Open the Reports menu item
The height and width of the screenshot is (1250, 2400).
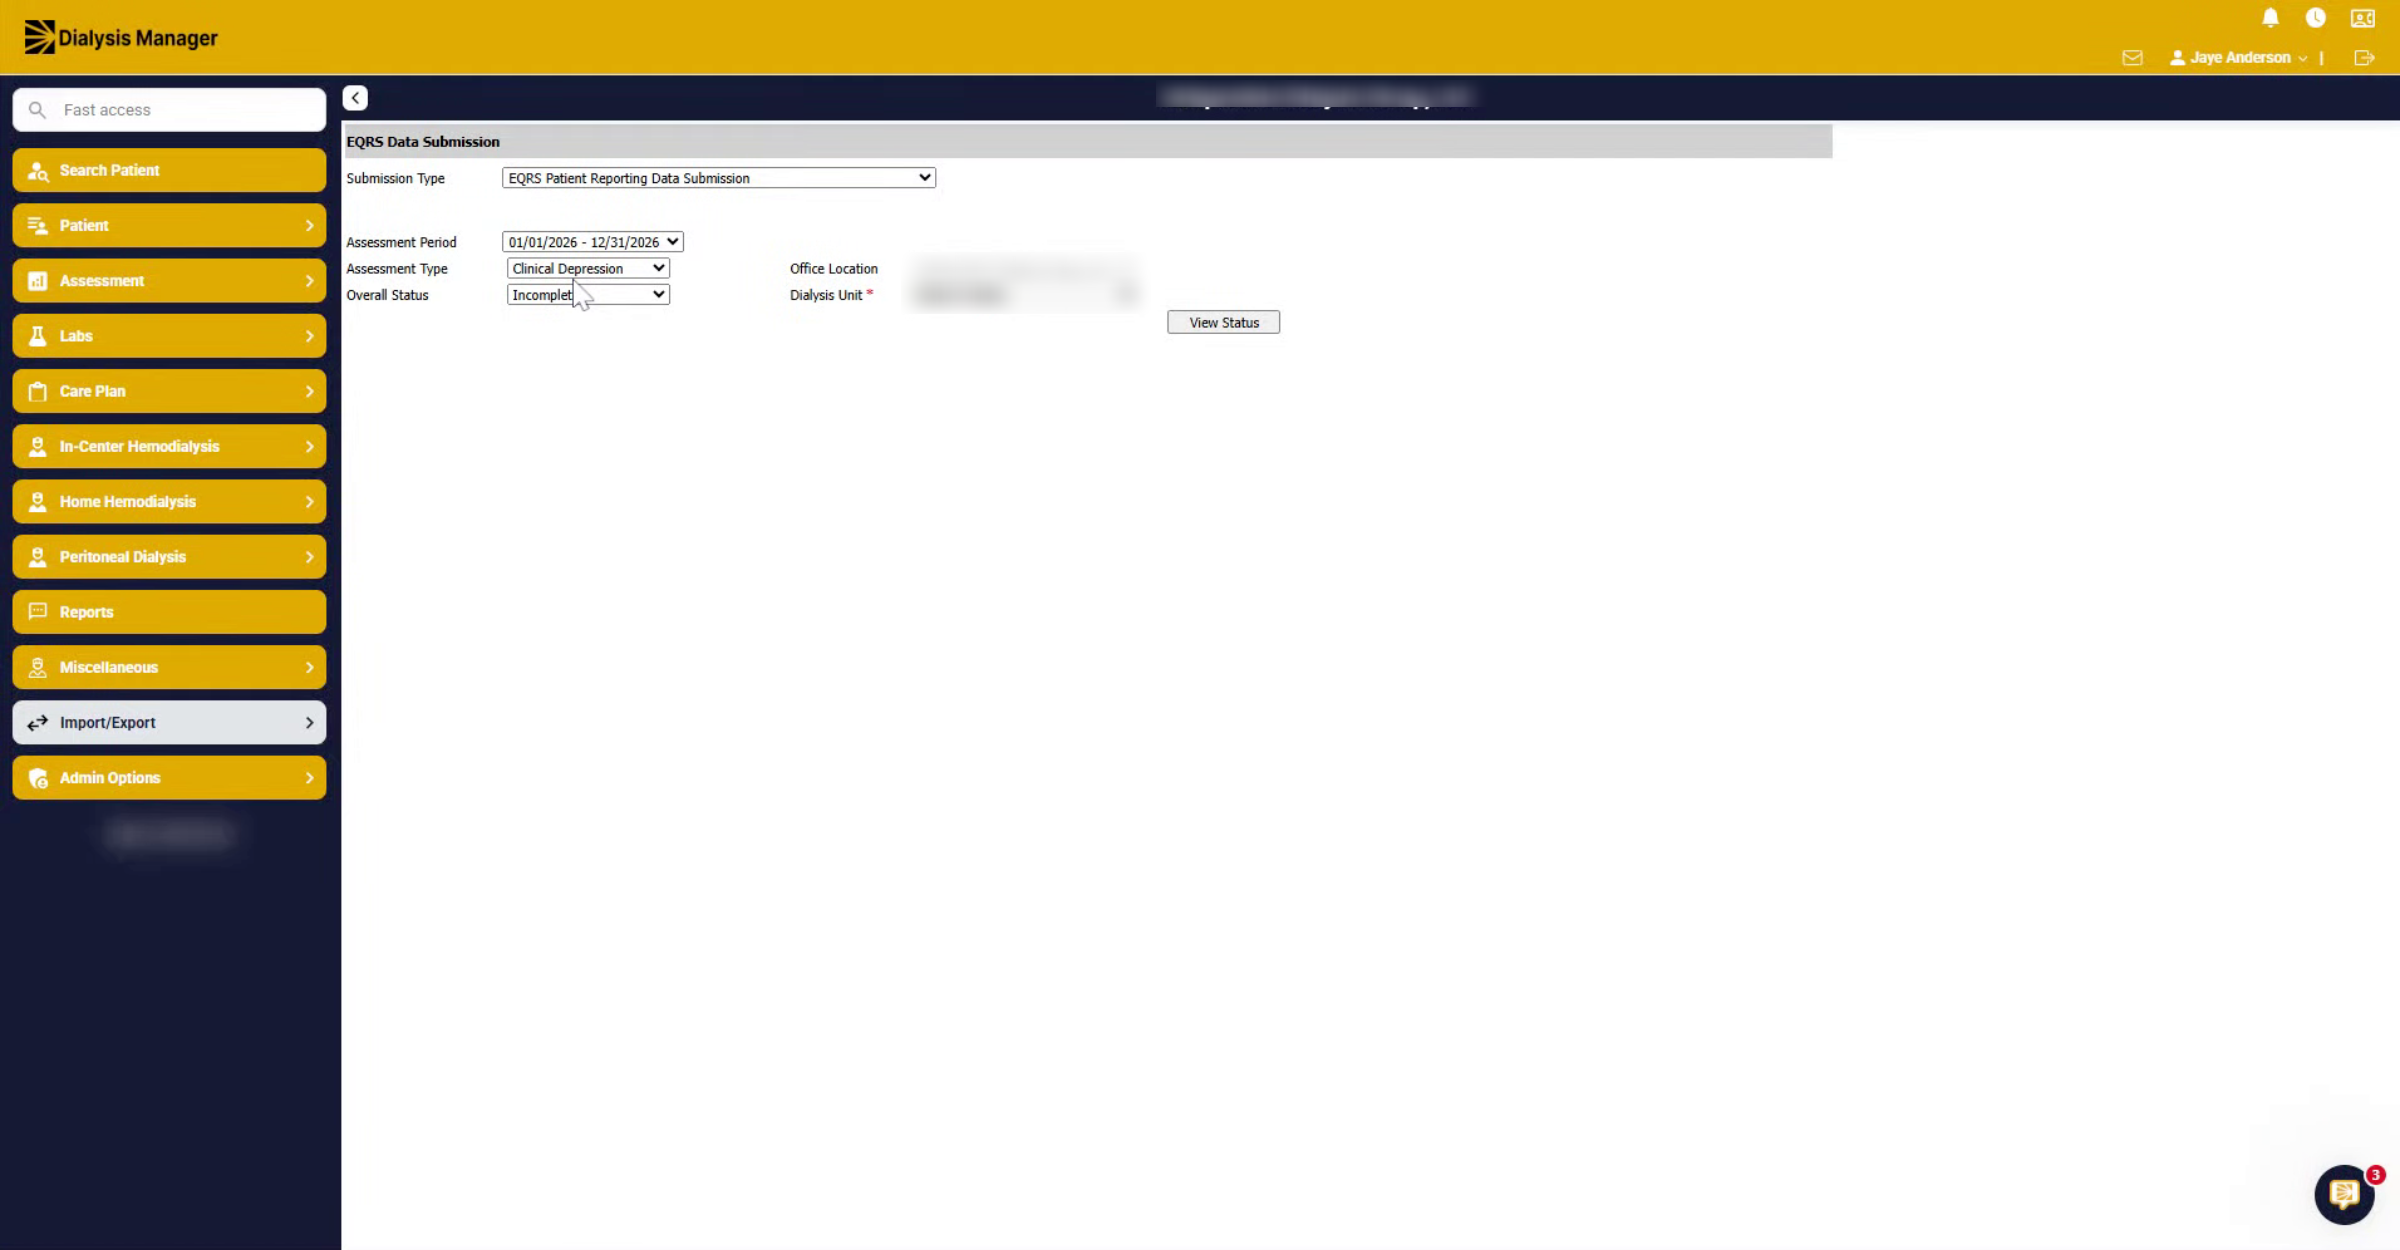point(169,612)
